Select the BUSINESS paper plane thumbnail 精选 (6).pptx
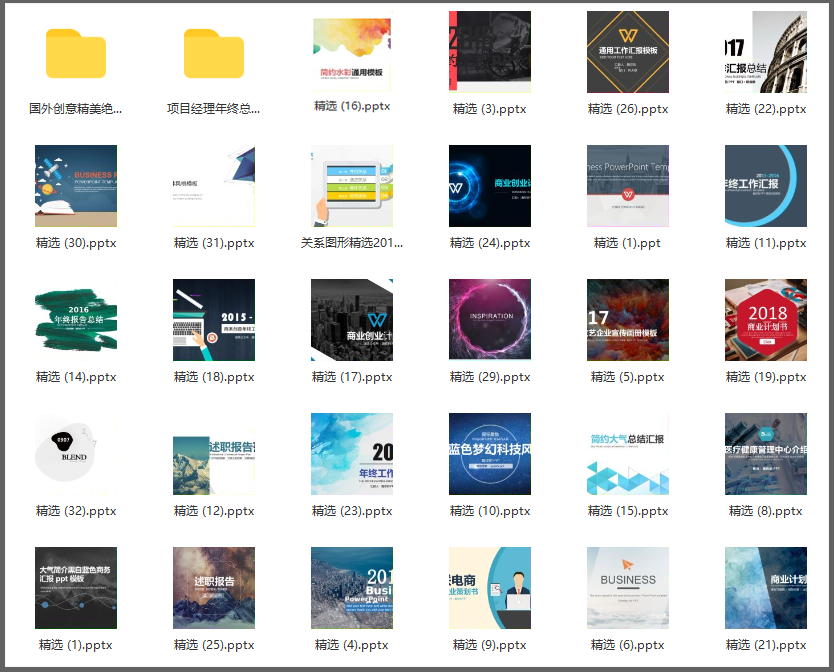Image resolution: width=835 pixels, height=672 pixels. (x=628, y=588)
